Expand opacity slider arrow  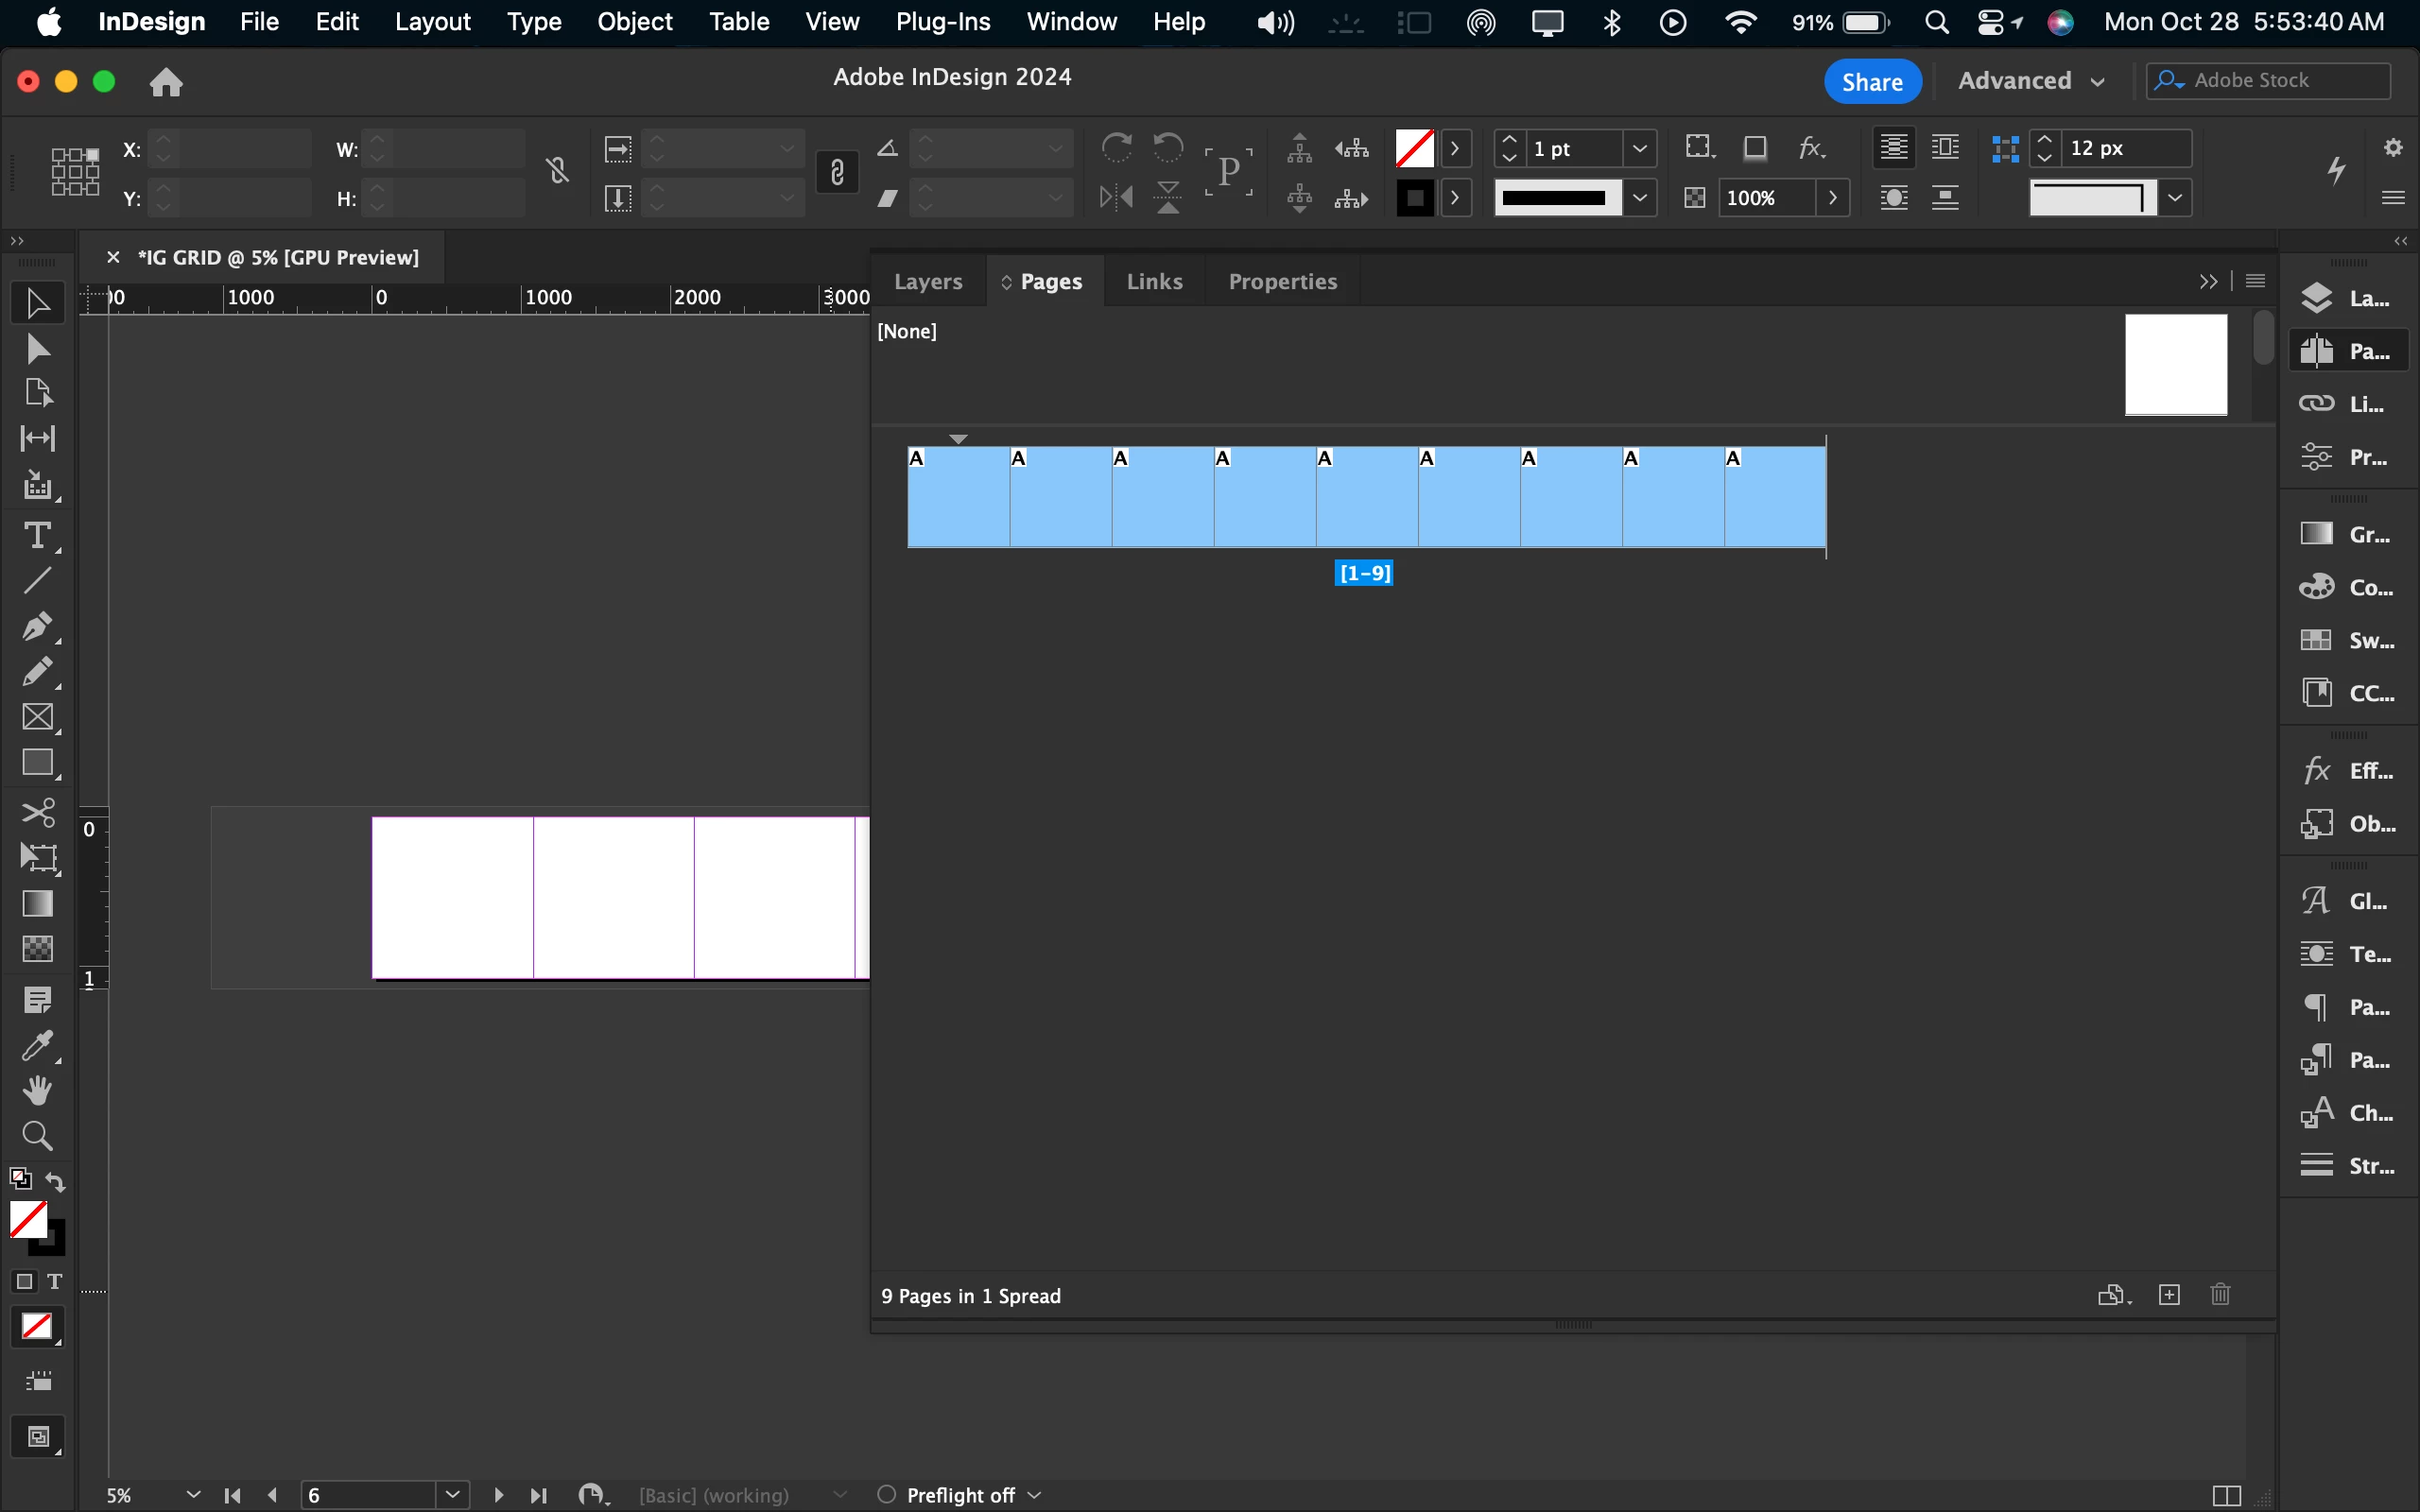[1833, 198]
